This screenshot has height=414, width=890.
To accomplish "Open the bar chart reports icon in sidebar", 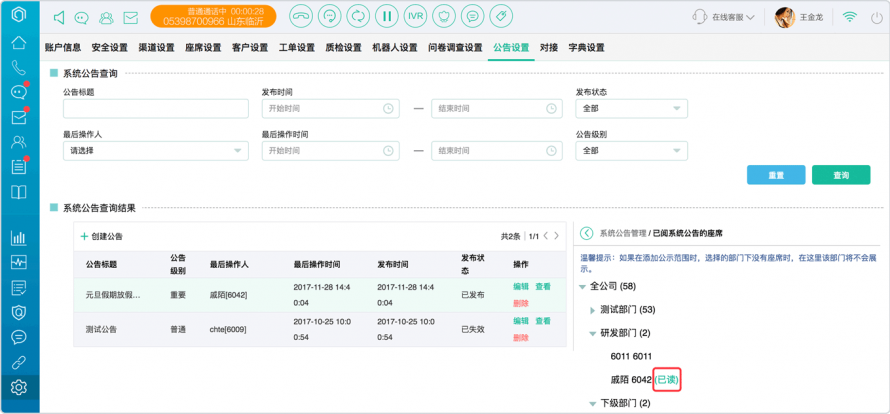I will (19, 238).
